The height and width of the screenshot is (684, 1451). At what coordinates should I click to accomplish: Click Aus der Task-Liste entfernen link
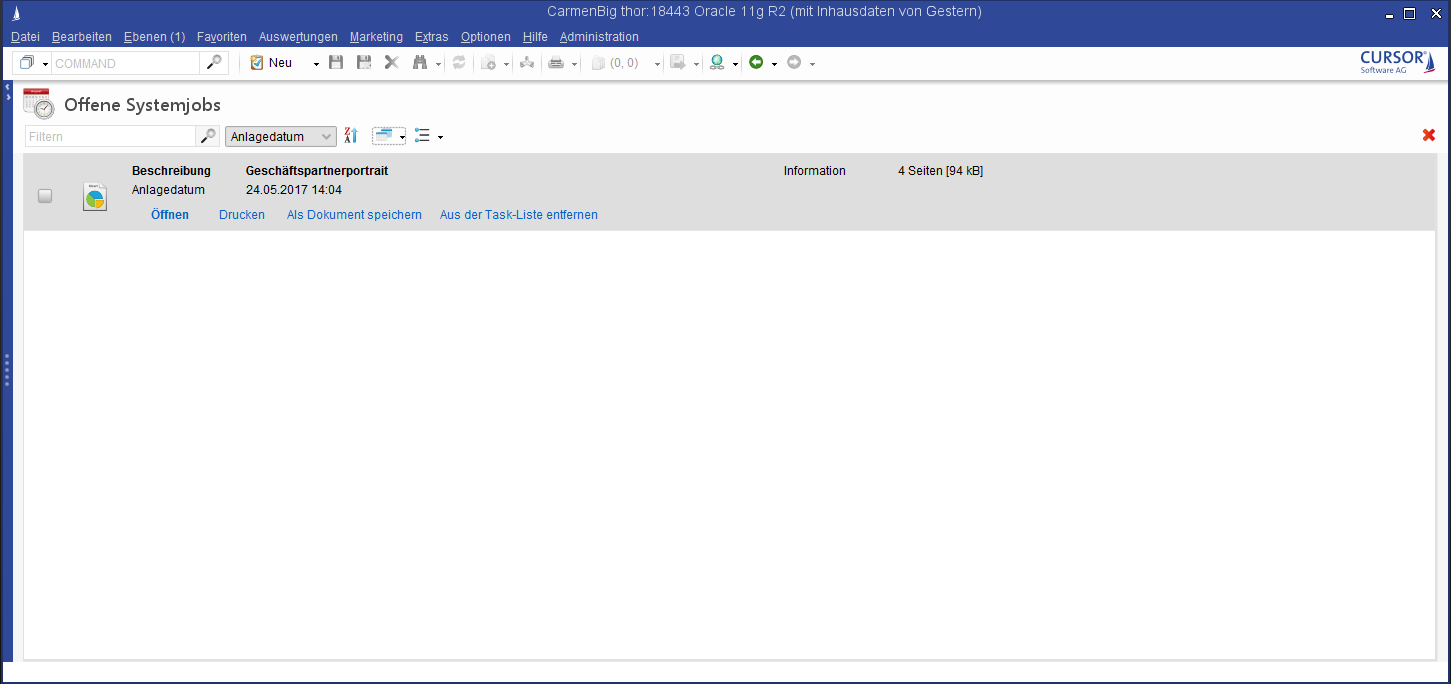click(518, 215)
